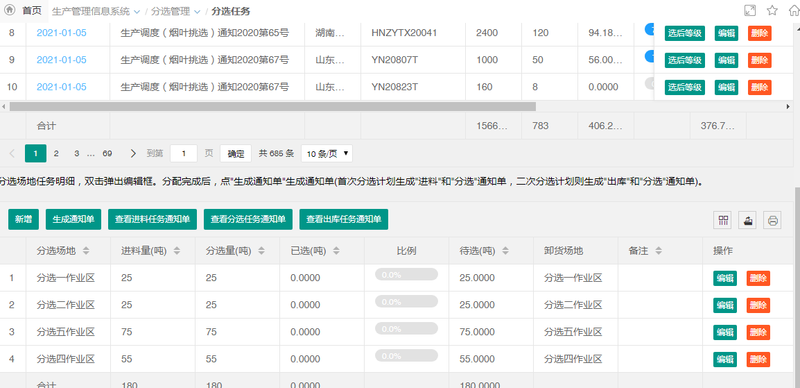Screen dimensions: 800x388
Task: Click the home icon at top-right corner
Action: pos(793,11)
